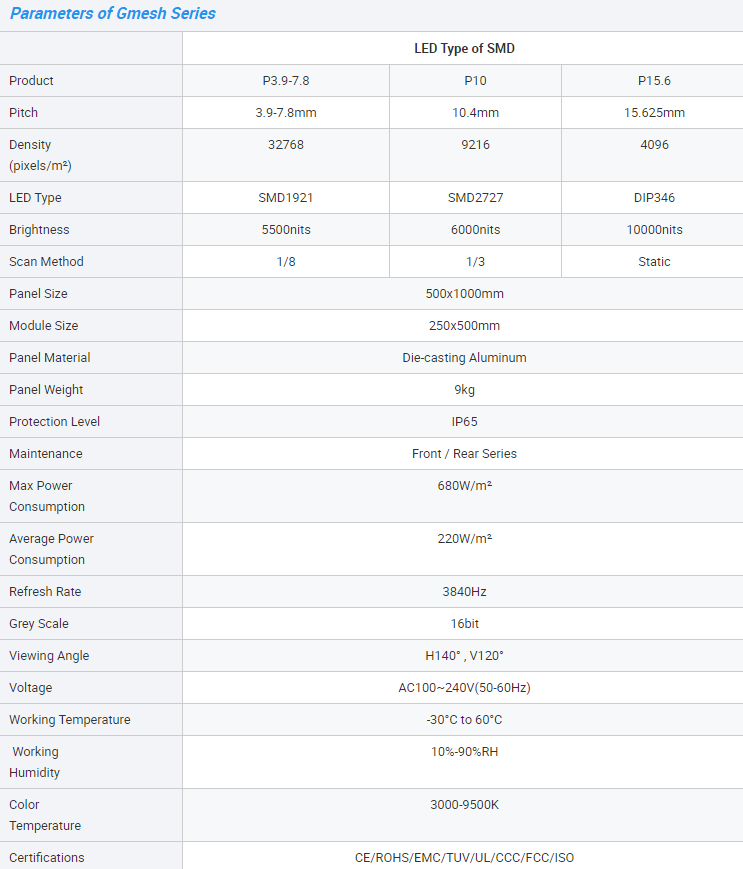Click the P15.6 product cell

coord(654,81)
